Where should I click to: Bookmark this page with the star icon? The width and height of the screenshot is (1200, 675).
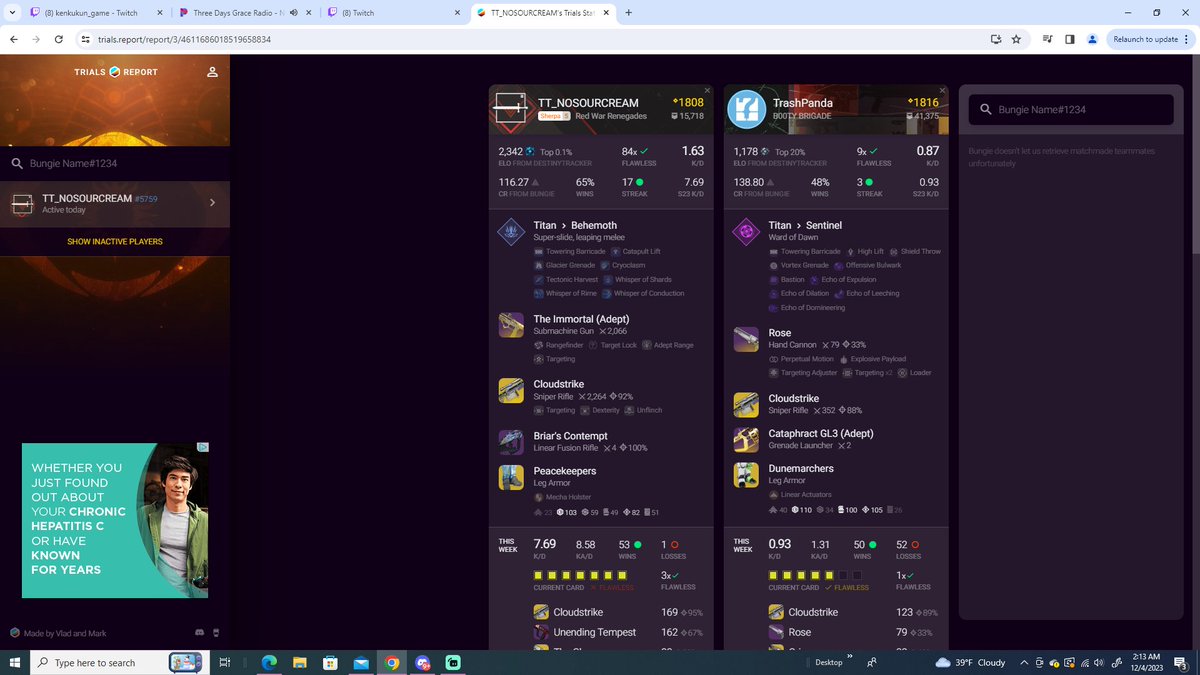tap(1016, 39)
